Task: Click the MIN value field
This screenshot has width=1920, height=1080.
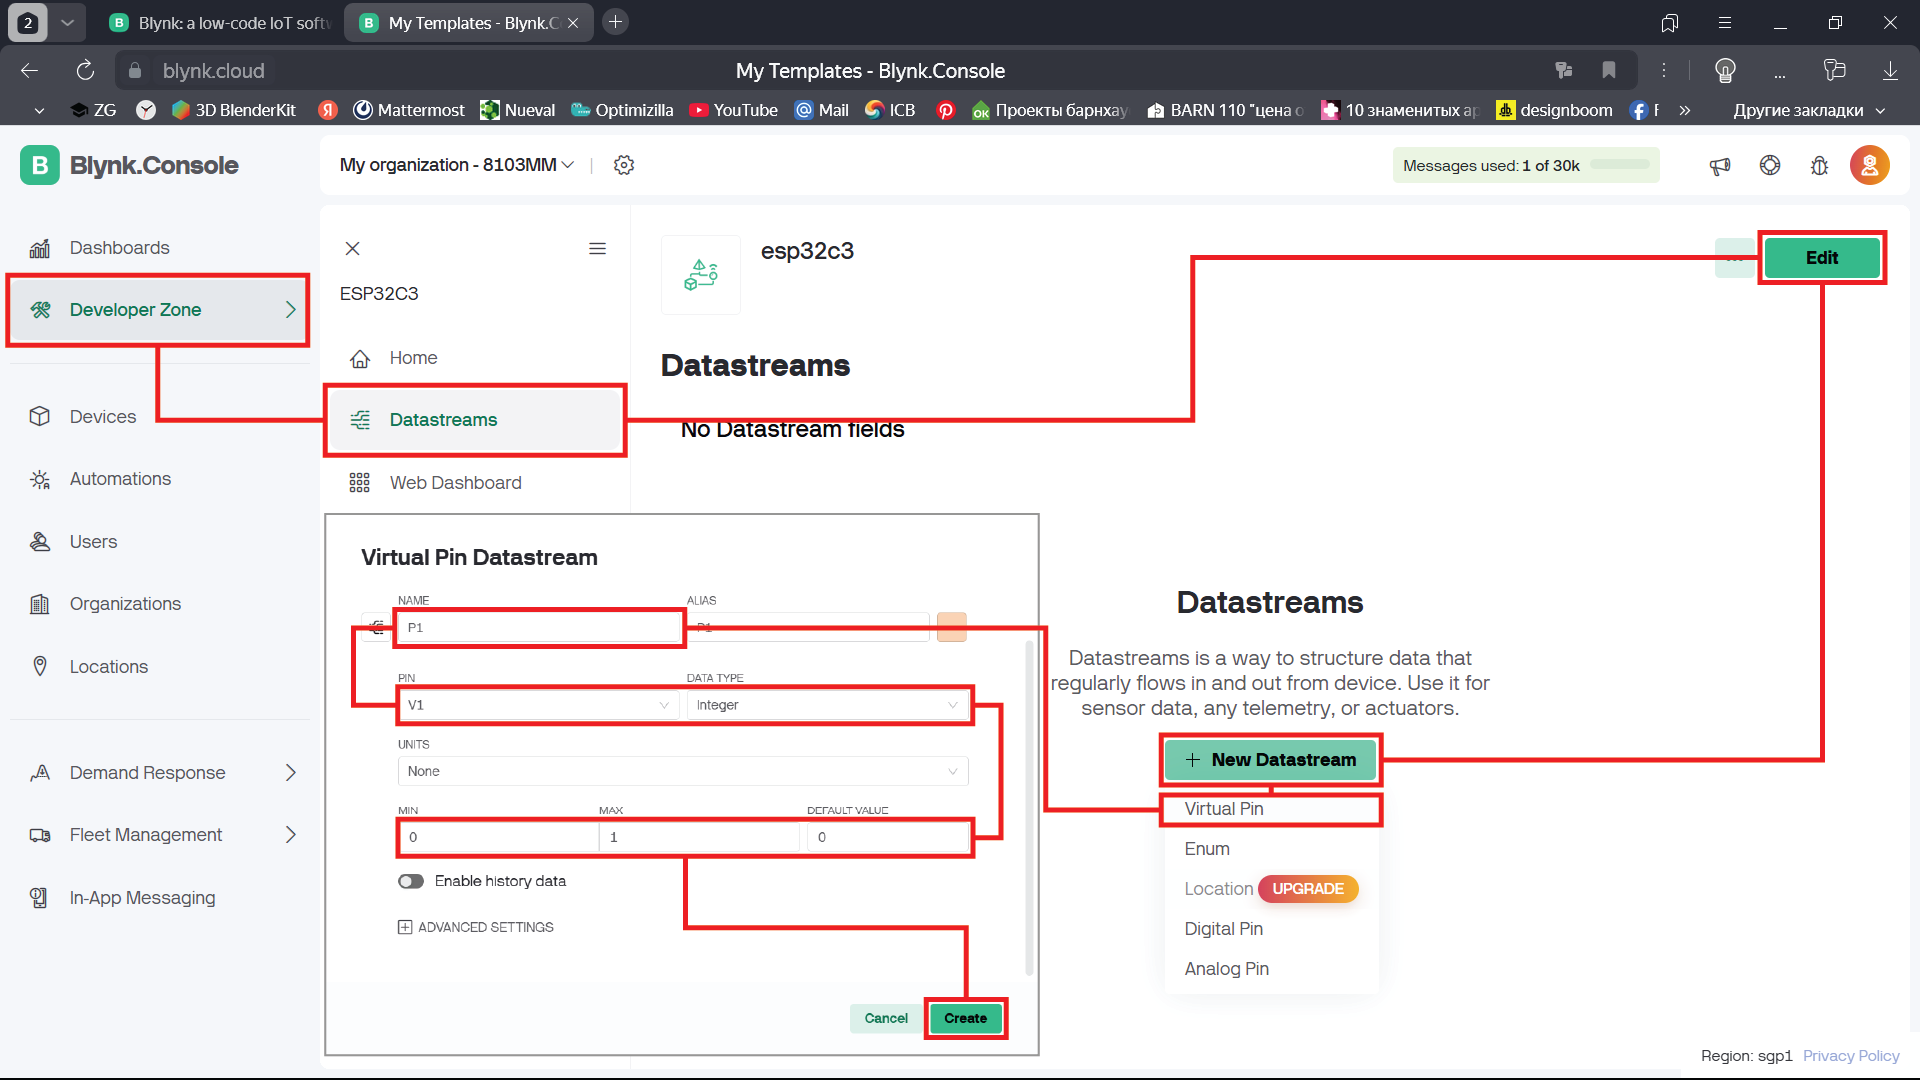Action: point(499,837)
